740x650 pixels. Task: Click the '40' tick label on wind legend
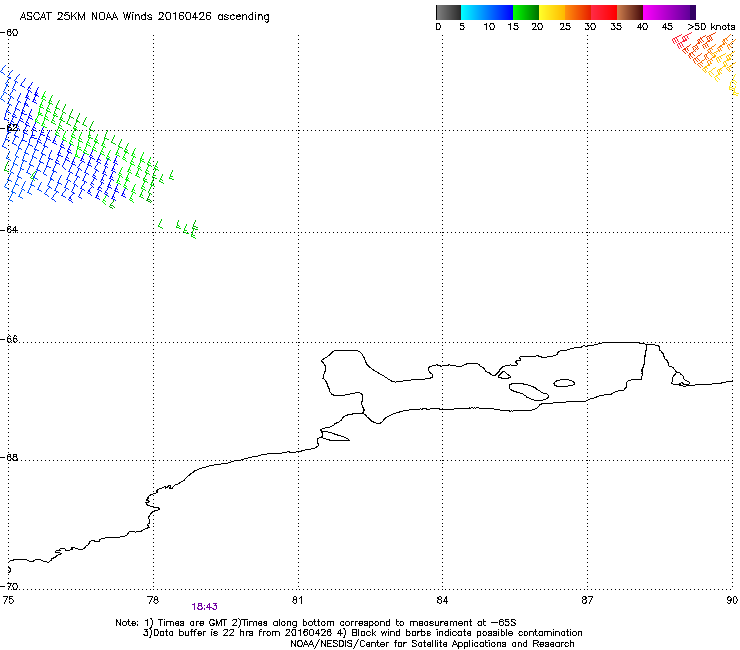coord(642,27)
